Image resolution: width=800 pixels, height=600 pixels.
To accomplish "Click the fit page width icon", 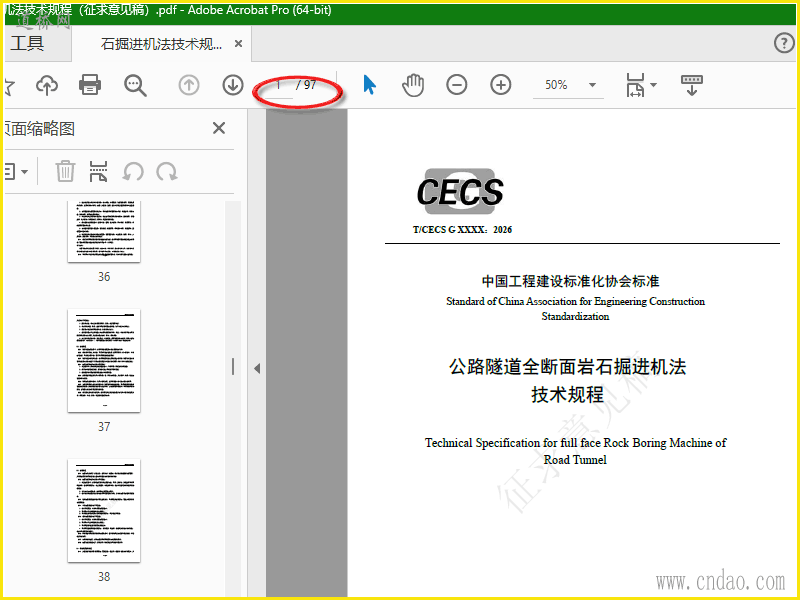I will pyautogui.click(x=635, y=85).
